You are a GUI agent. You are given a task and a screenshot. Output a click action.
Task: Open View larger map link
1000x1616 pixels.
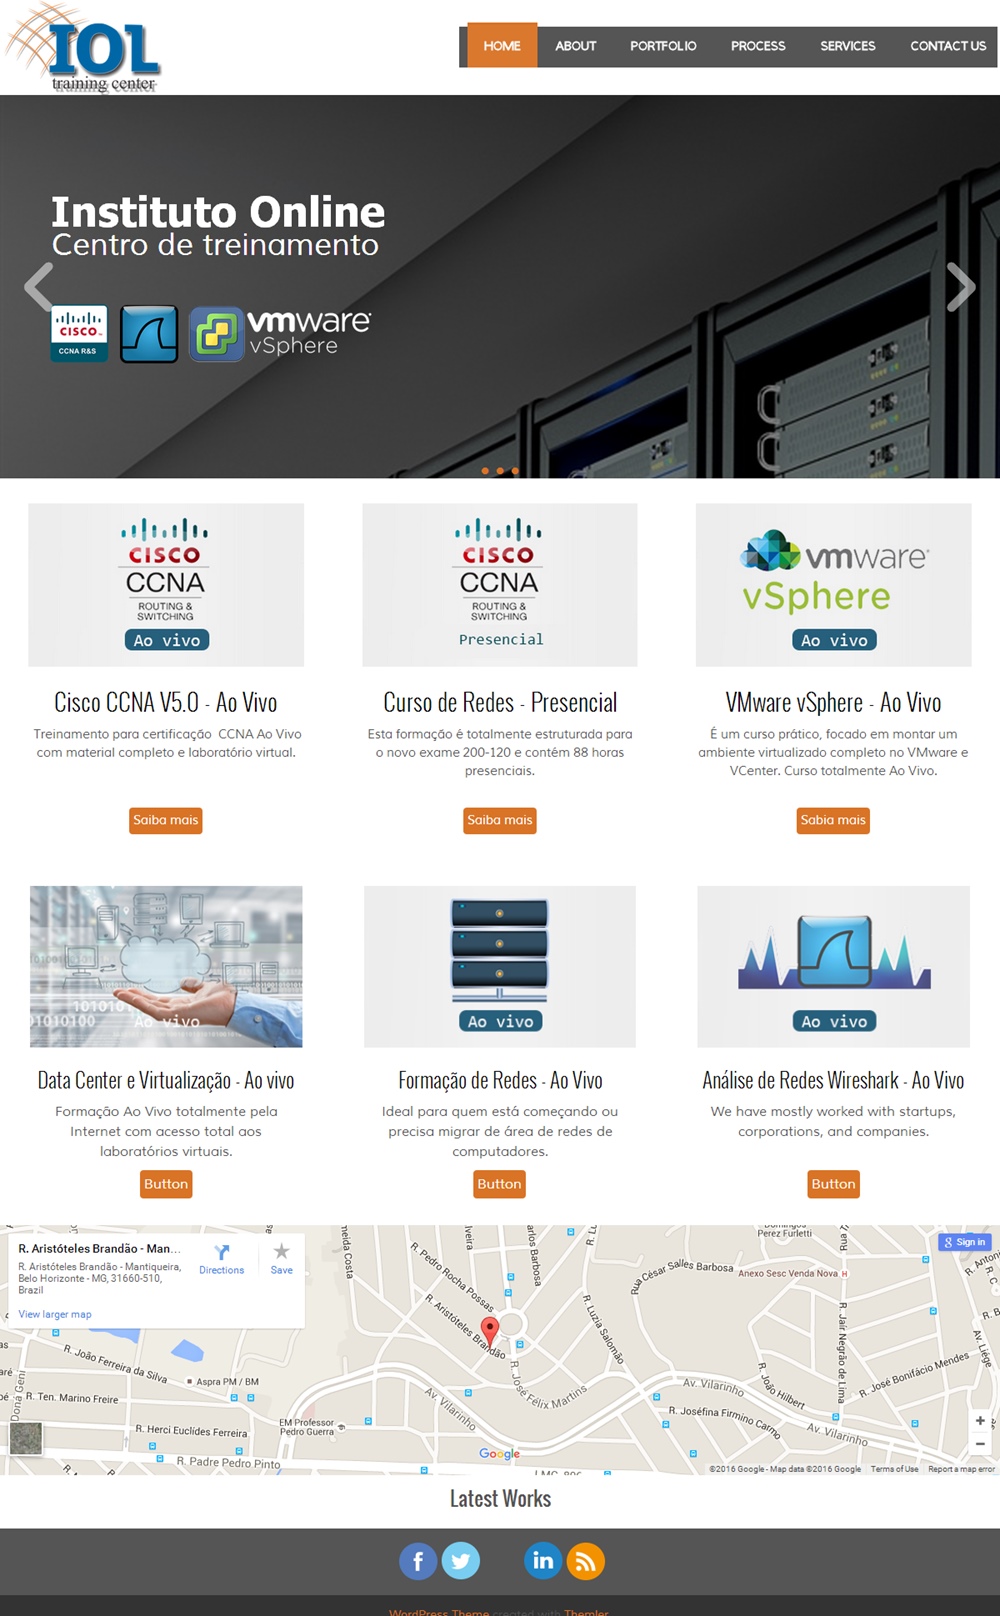coord(55,1314)
